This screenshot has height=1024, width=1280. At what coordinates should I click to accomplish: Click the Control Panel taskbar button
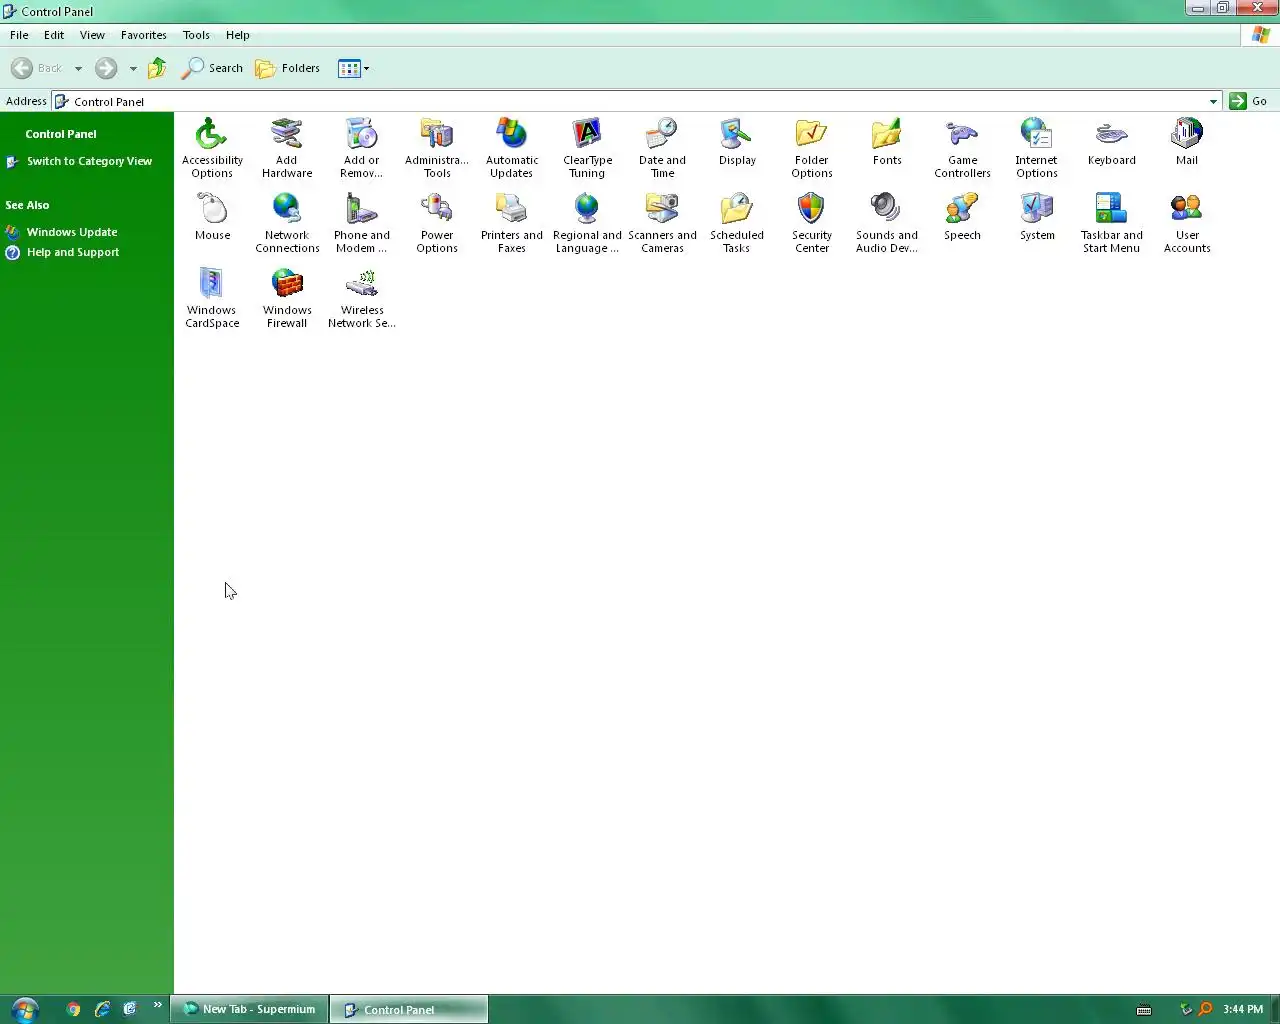[409, 1010]
